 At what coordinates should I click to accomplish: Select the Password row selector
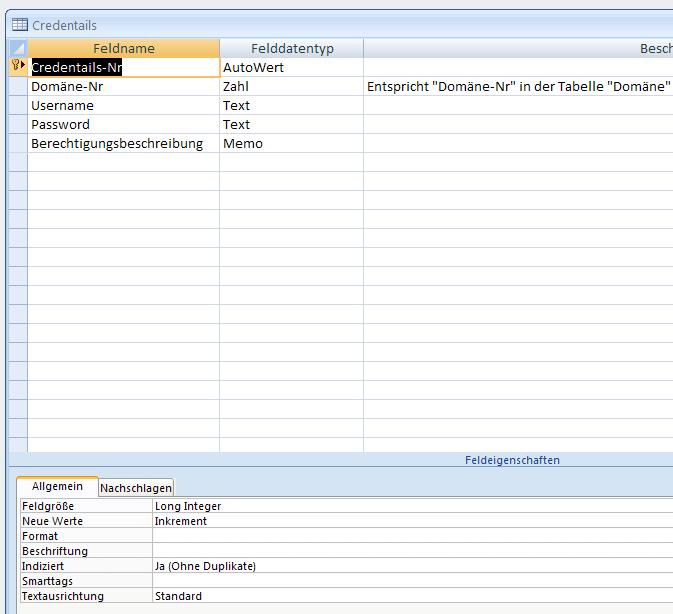18,124
